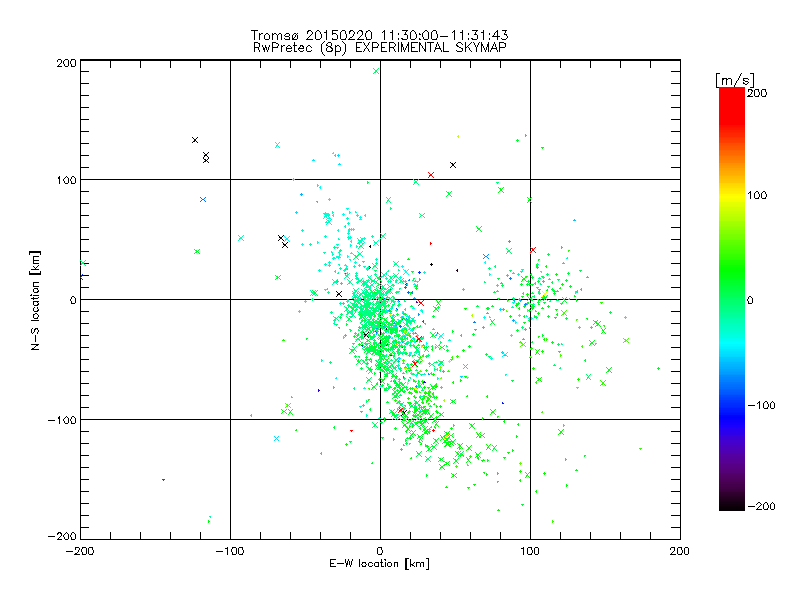
Task: Click the colorbar label "-100"
Action: [761, 405]
